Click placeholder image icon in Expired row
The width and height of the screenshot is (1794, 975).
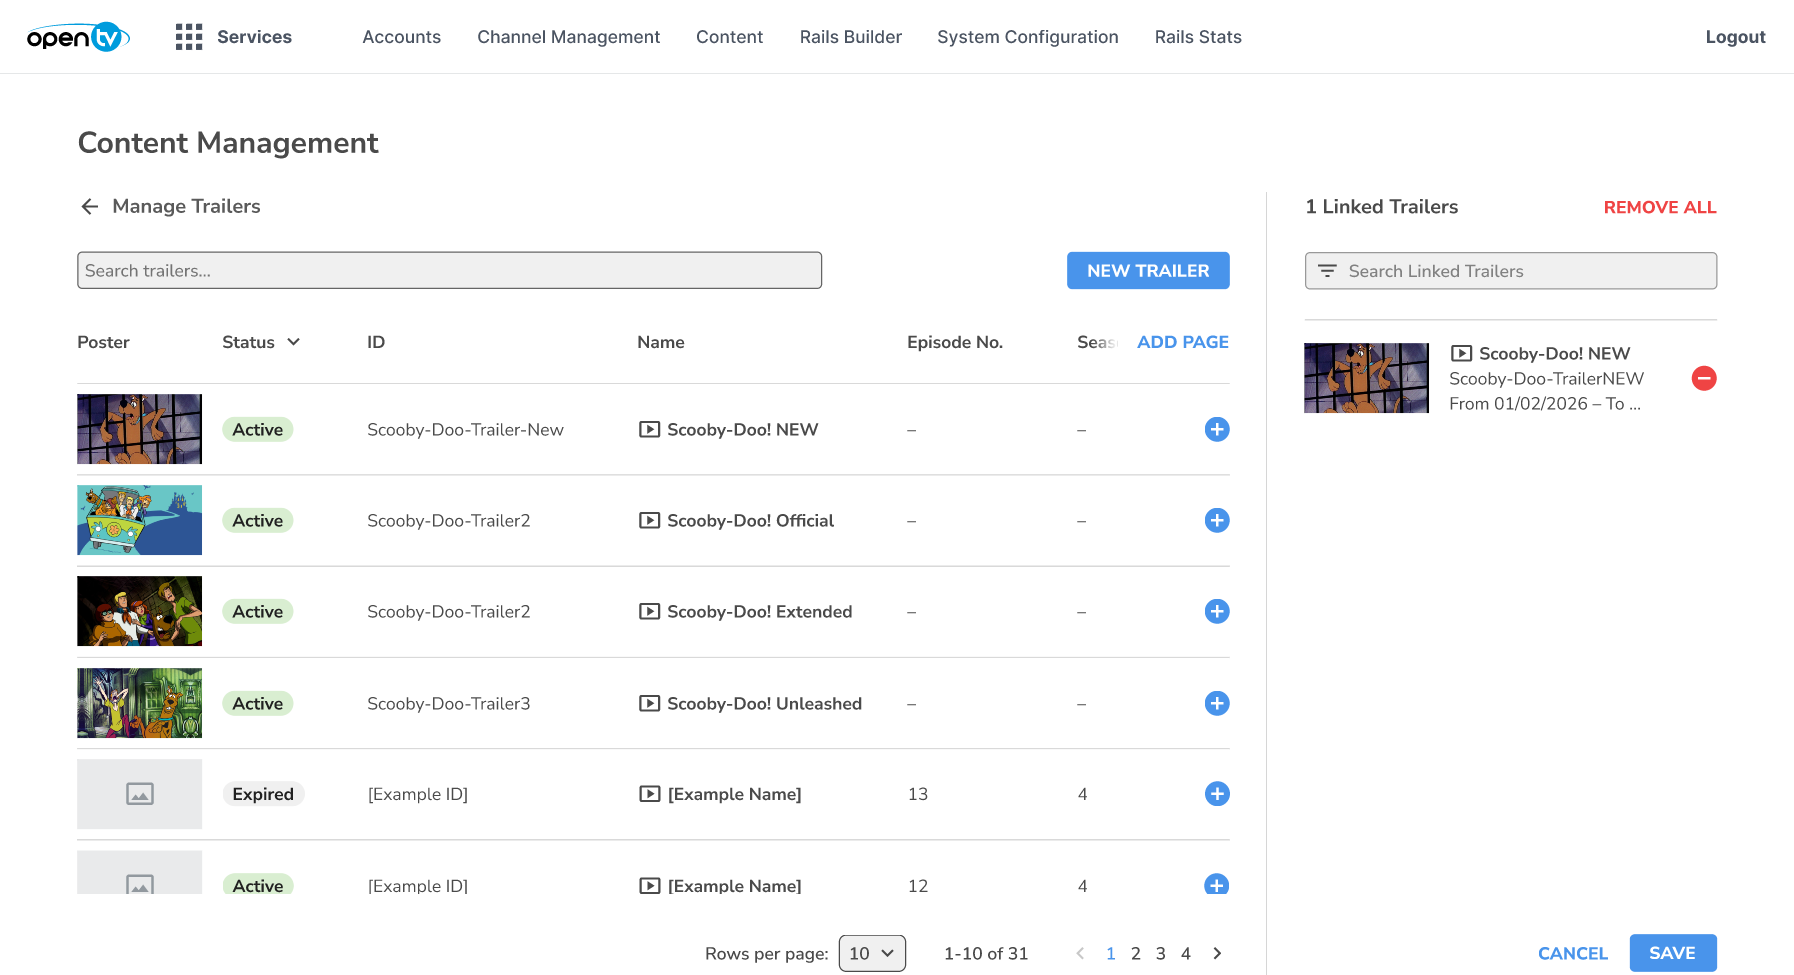pyautogui.click(x=140, y=794)
